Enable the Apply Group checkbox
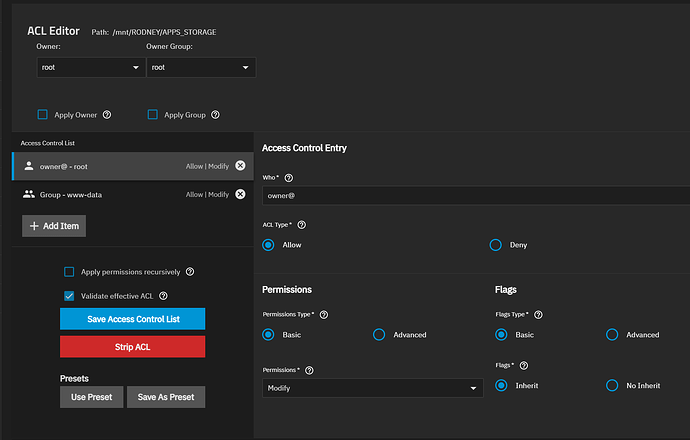The height and width of the screenshot is (440, 690). pyautogui.click(x=153, y=114)
